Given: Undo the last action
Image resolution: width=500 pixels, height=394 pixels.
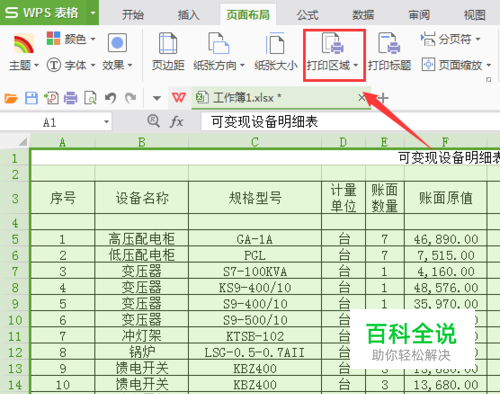Looking at the screenshot, I should coord(110,98).
